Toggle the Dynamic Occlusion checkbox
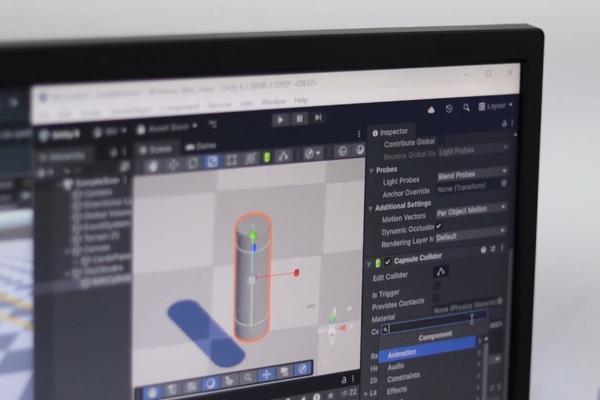 coord(439,226)
